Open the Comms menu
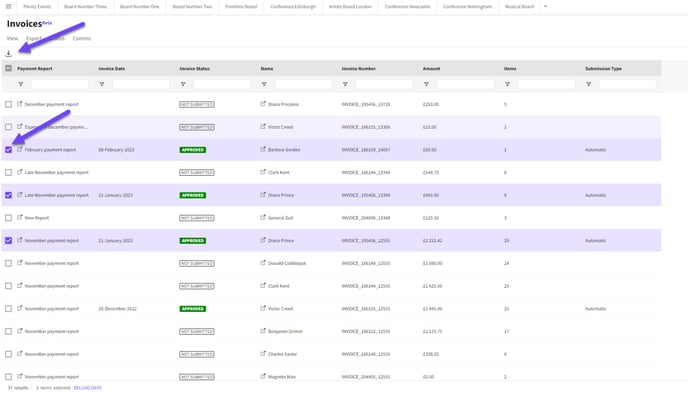Viewport: 688px width, 393px height. 82,39
